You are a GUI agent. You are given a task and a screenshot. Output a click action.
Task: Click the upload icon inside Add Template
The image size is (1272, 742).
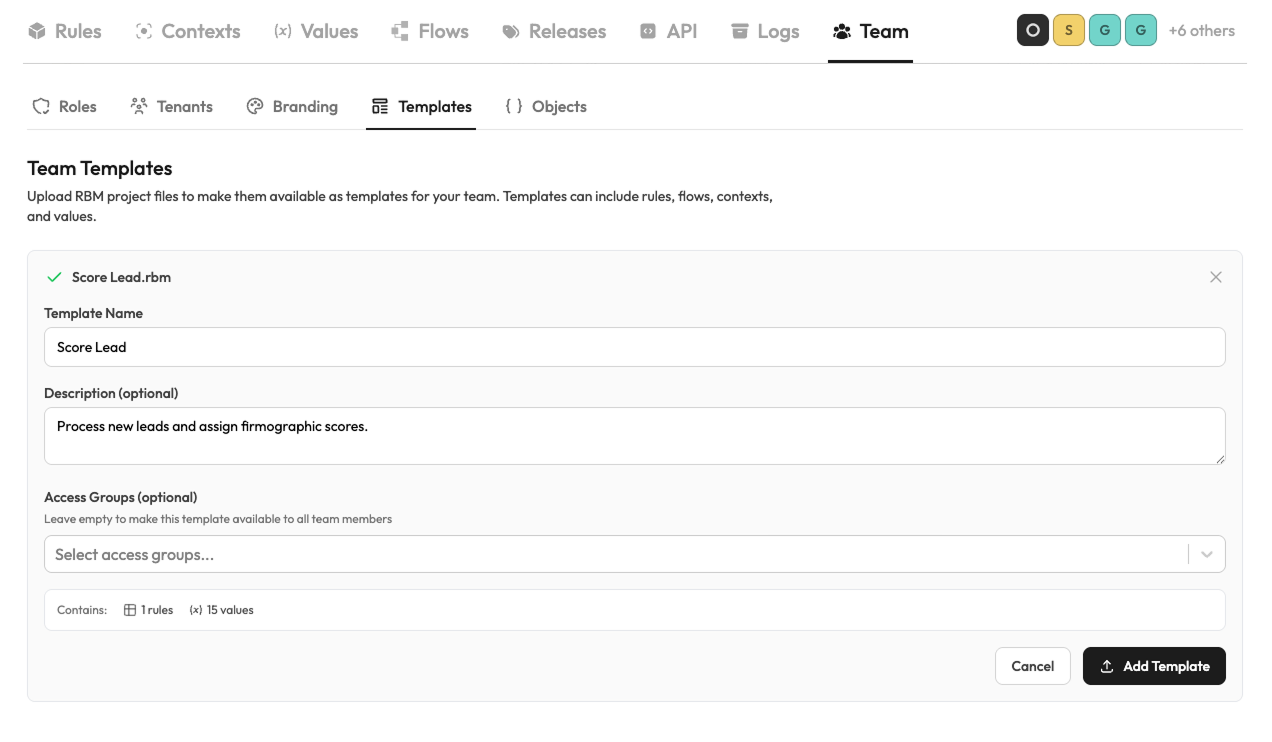1107,665
